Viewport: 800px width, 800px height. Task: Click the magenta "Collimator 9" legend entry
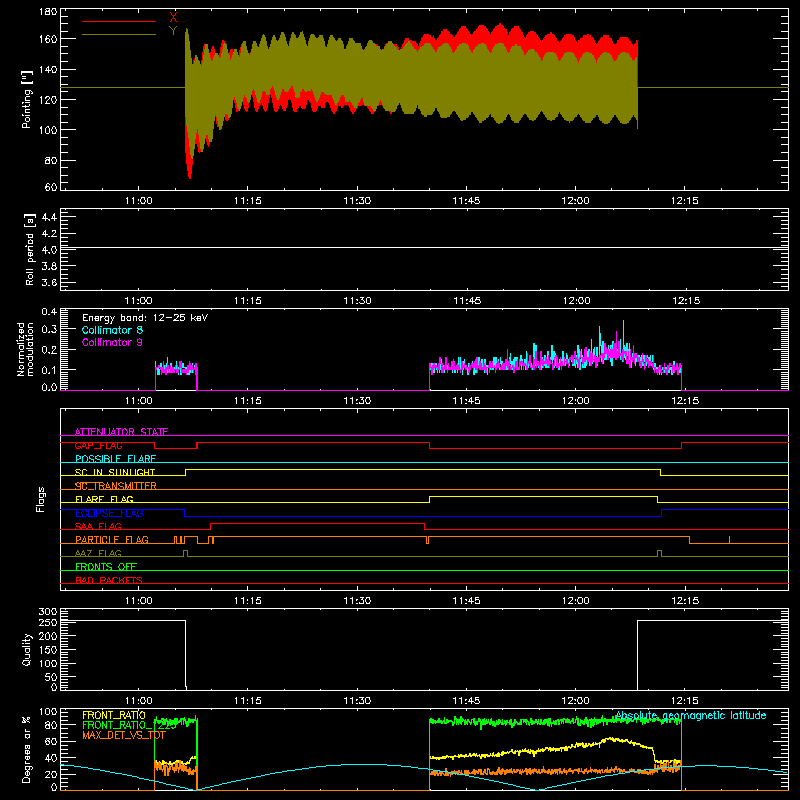coord(112,342)
